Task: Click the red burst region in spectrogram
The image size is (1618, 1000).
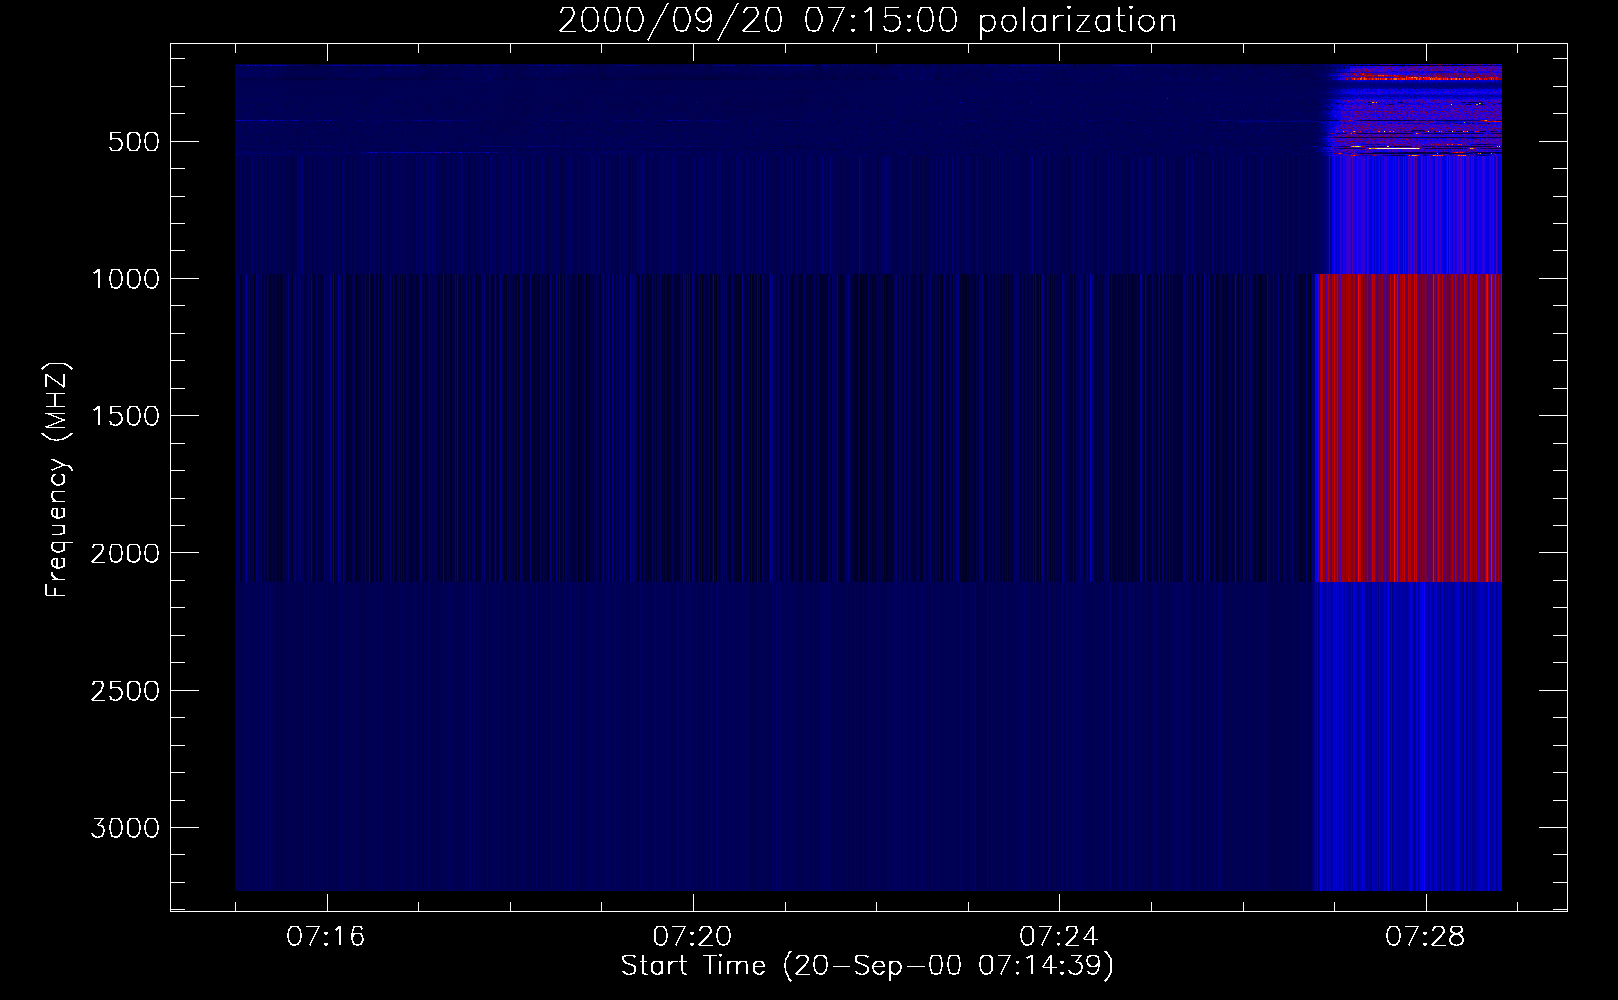Action: pyautogui.click(x=1409, y=427)
